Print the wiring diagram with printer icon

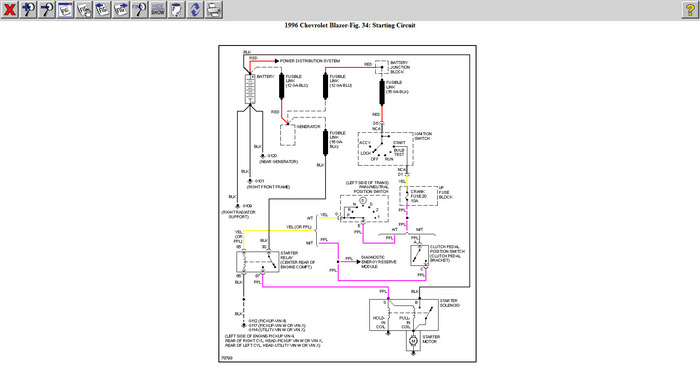[x=214, y=9]
